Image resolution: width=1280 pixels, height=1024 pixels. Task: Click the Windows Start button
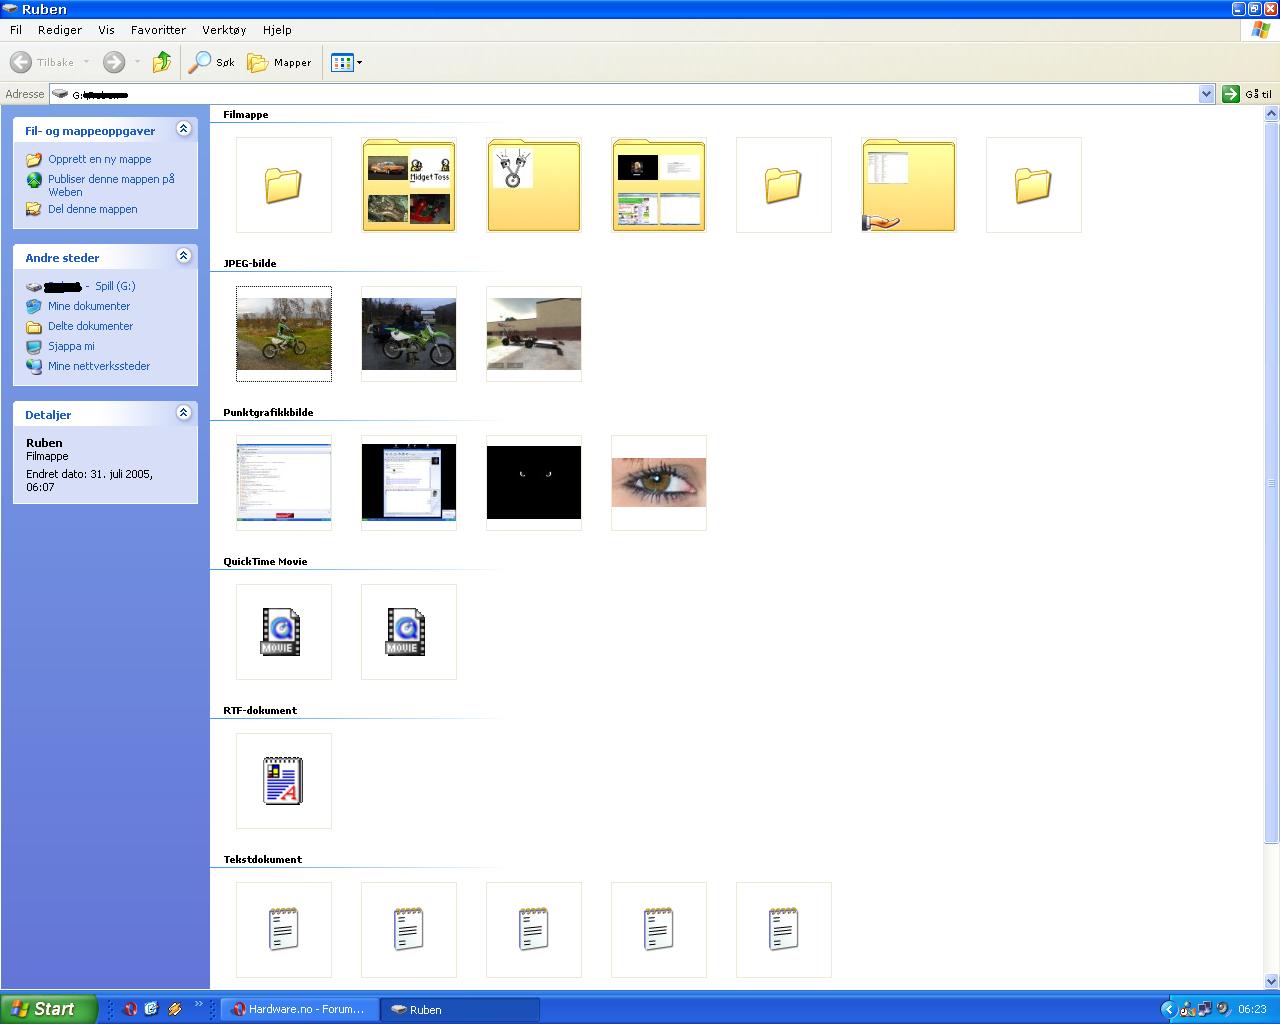pos(49,1009)
